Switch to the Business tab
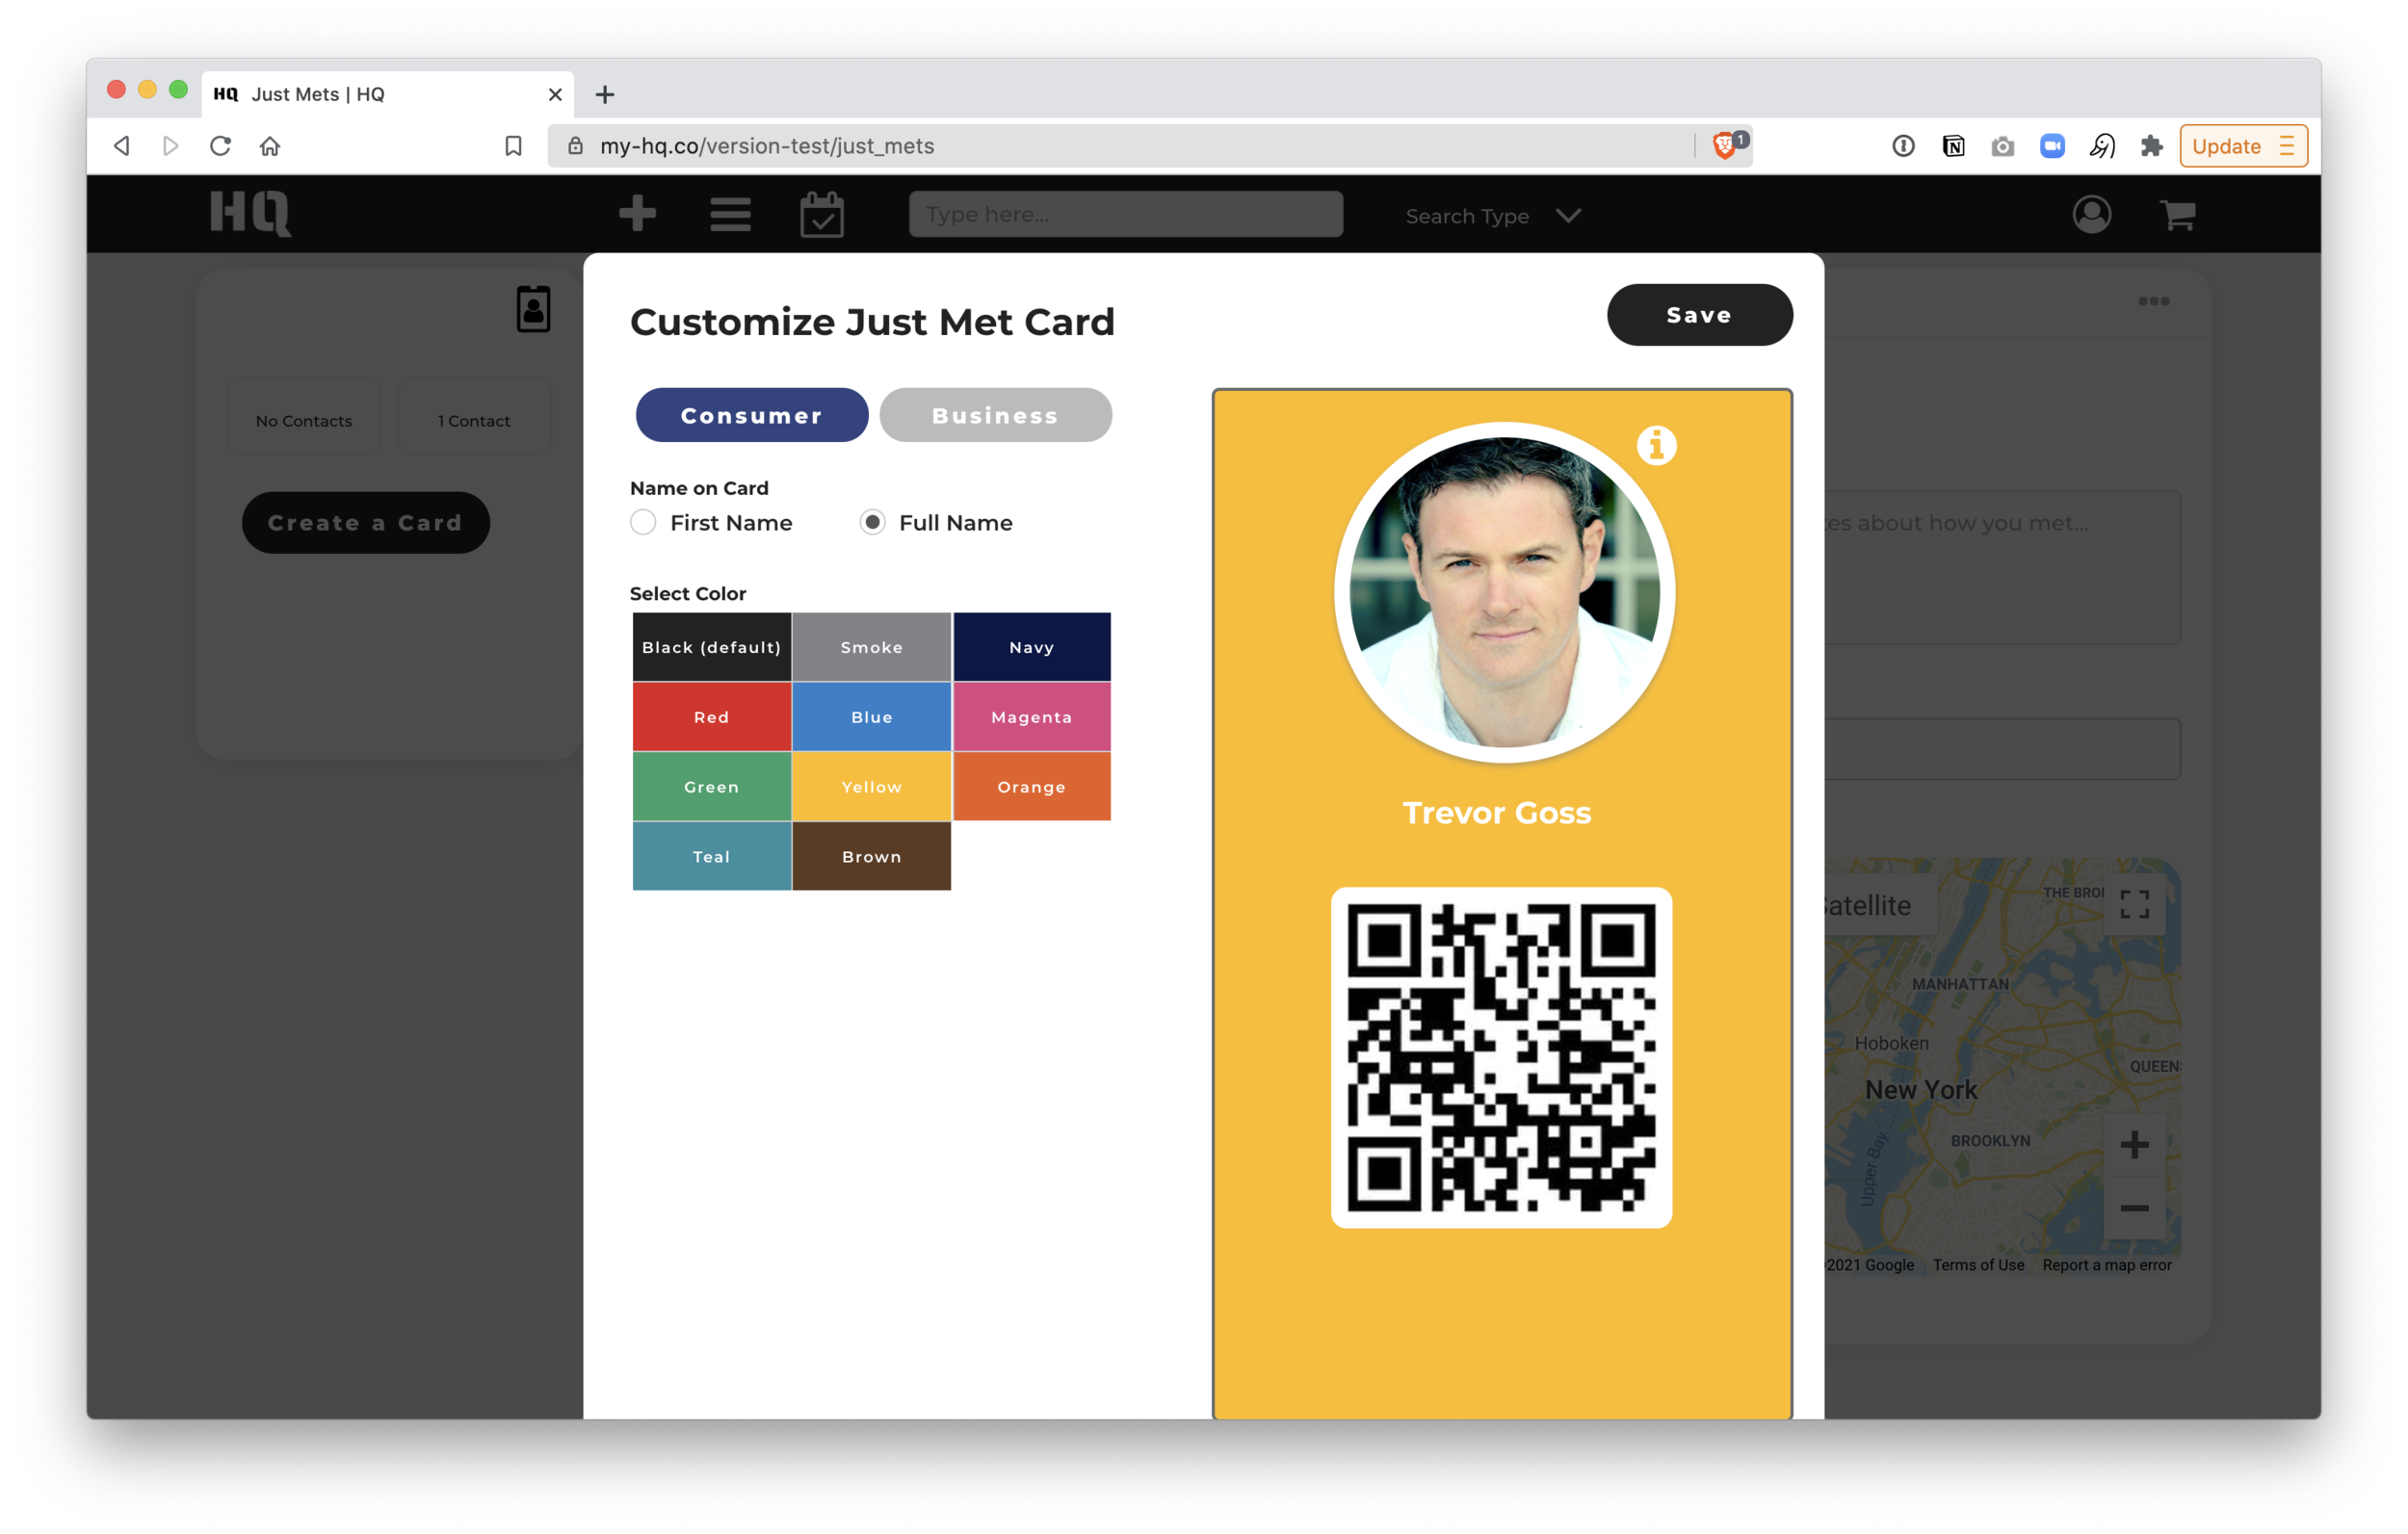This screenshot has height=1534, width=2408. click(995, 414)
